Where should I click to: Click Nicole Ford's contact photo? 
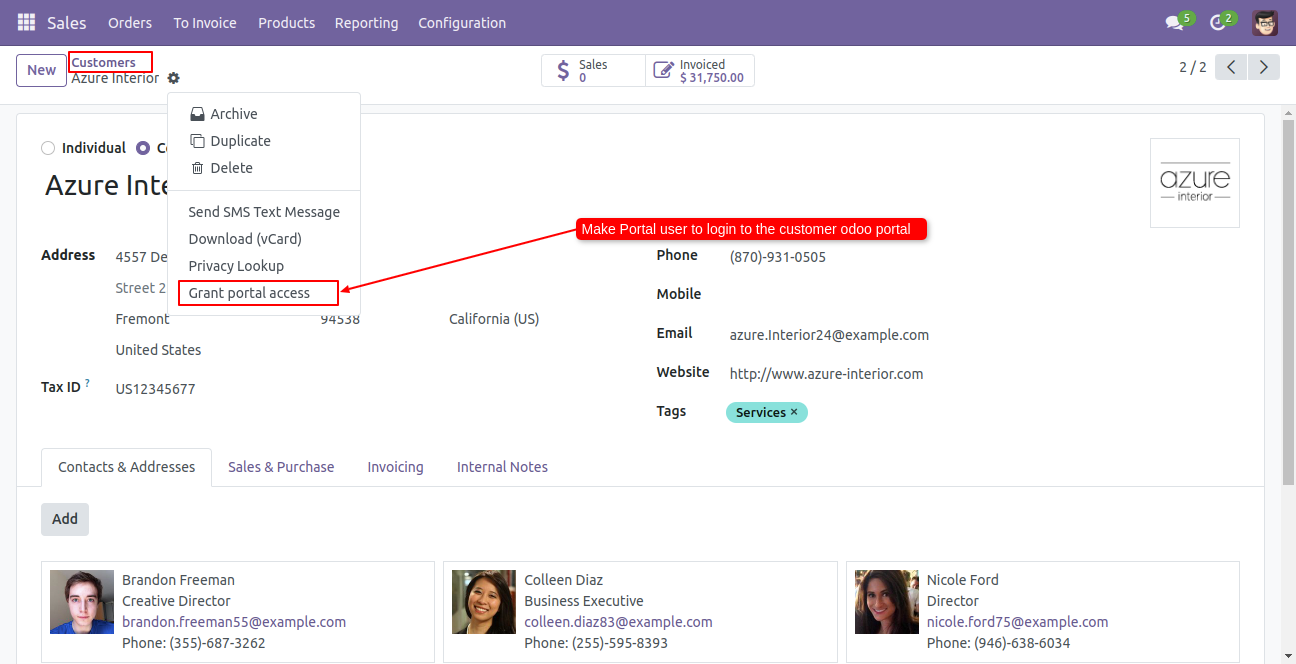(887, 602)
